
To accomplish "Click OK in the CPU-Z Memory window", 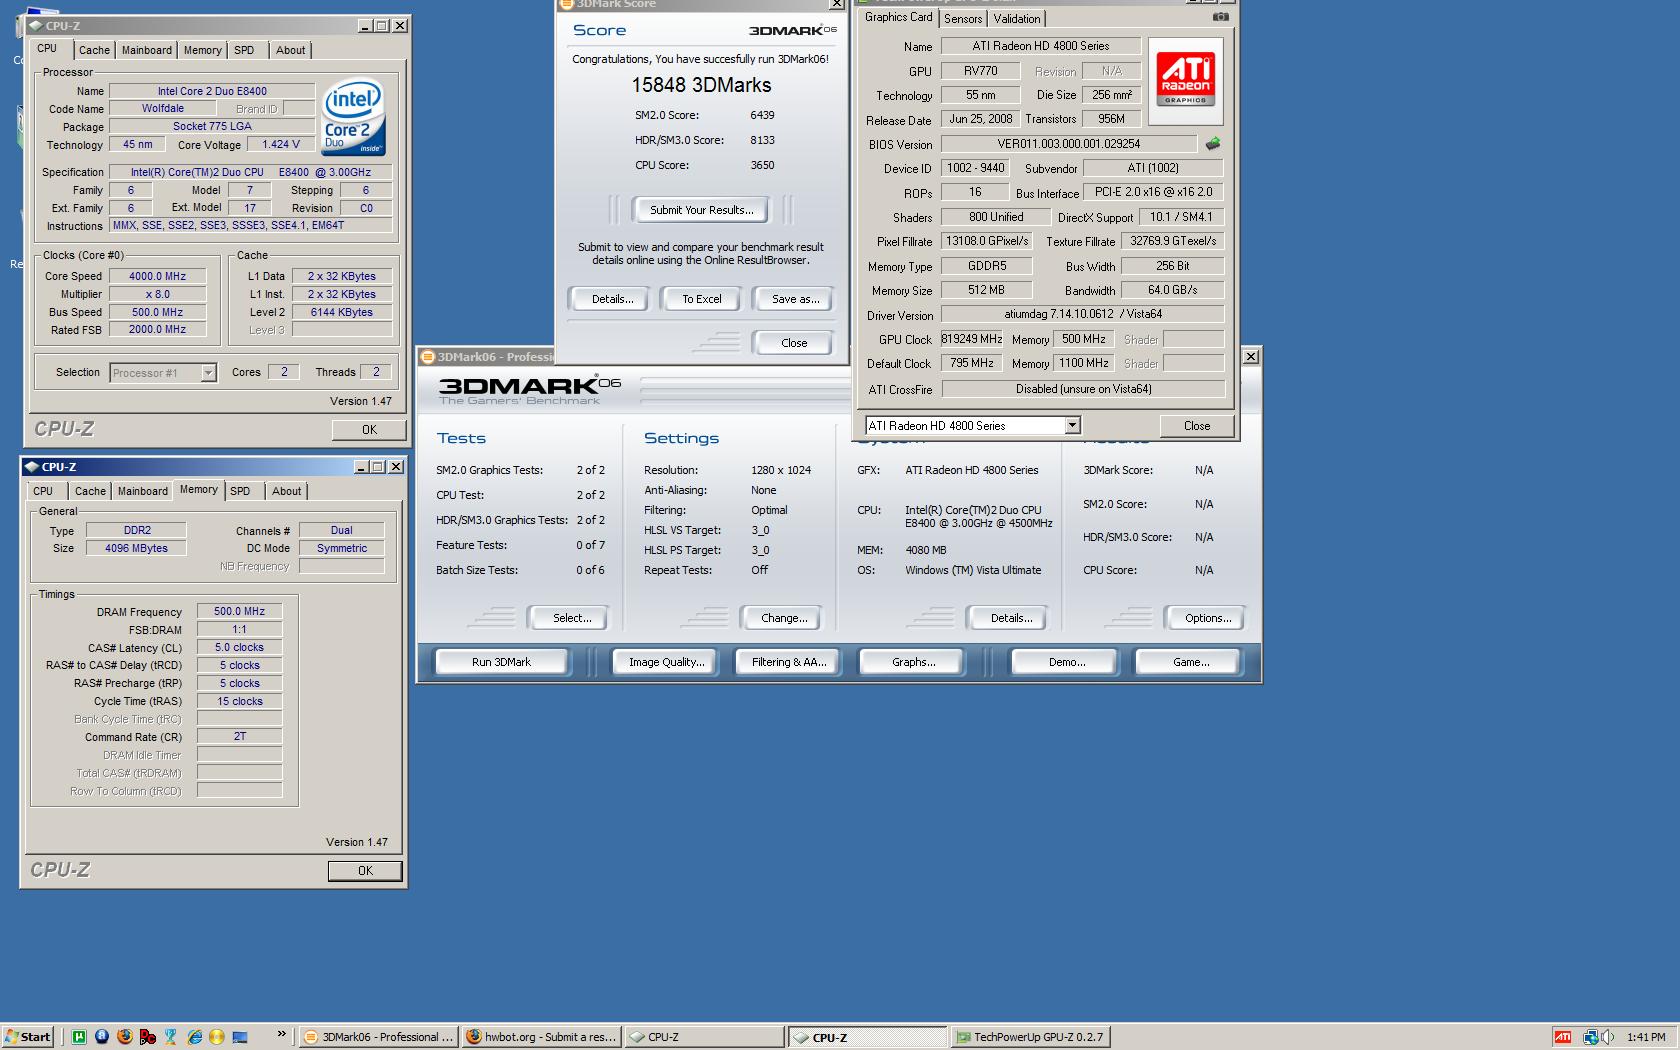I will pyautogui.click(x=365, y=871).
